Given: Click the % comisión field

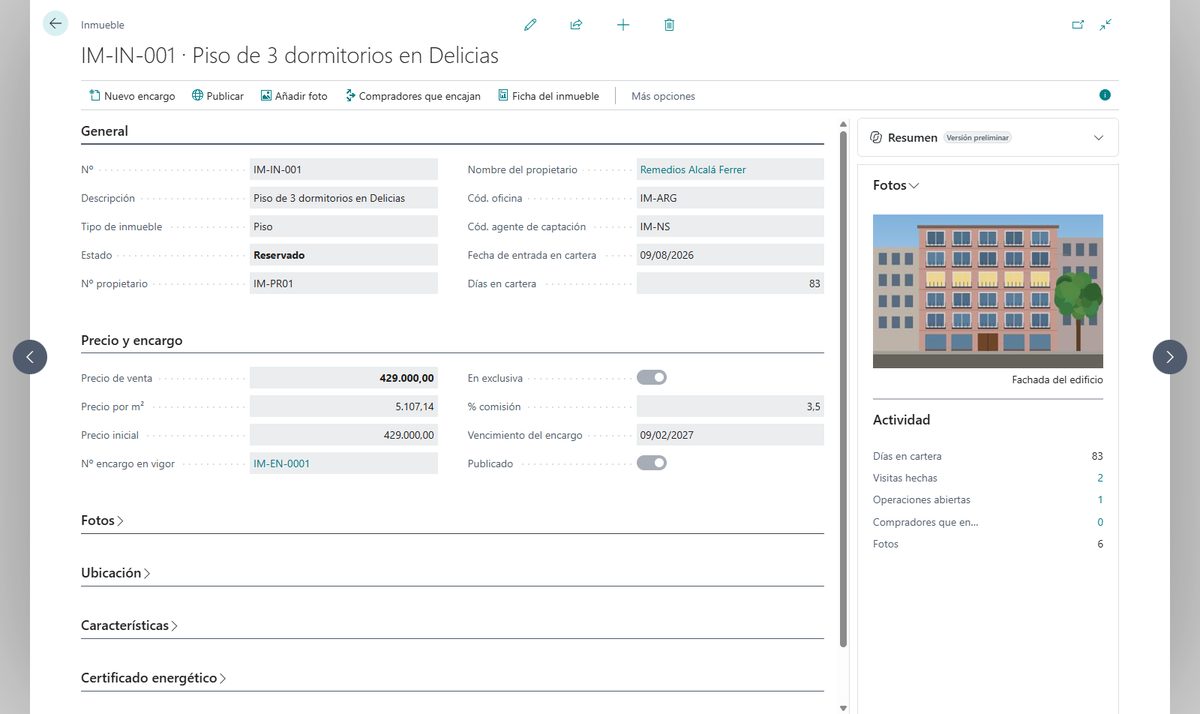Looking at the screenshot, I should [730, 407].
